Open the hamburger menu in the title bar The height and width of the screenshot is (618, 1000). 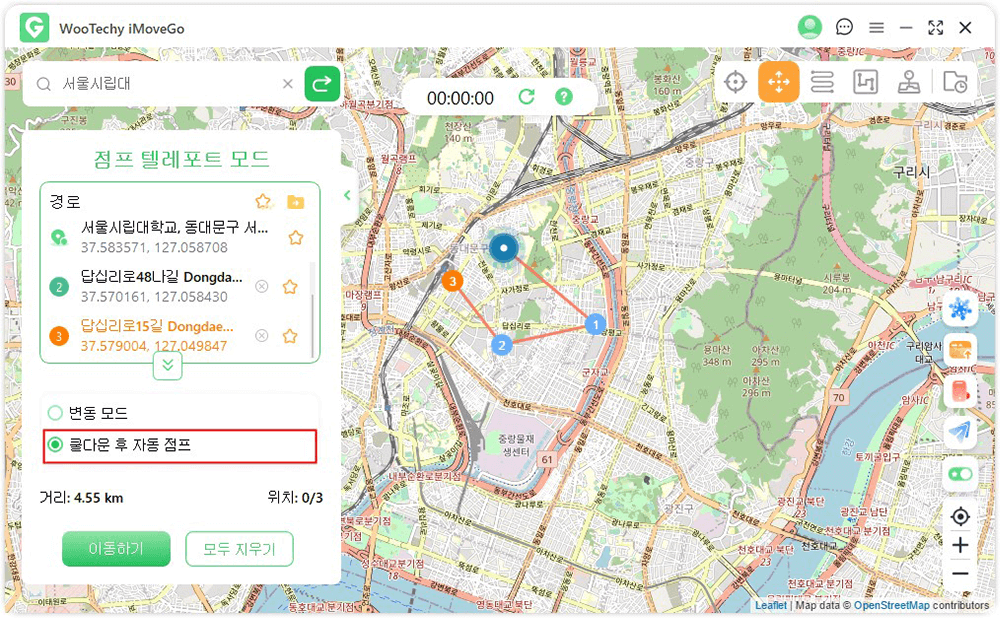(x=876, y=27)
